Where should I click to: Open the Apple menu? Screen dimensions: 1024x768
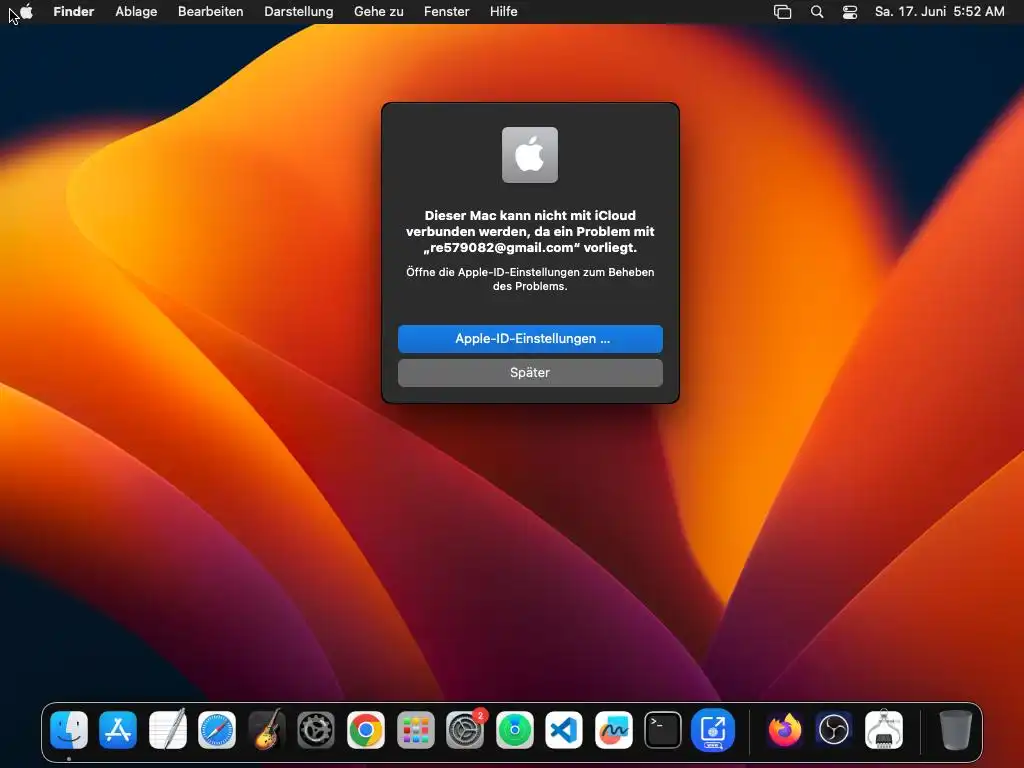[x=26, y=11]
